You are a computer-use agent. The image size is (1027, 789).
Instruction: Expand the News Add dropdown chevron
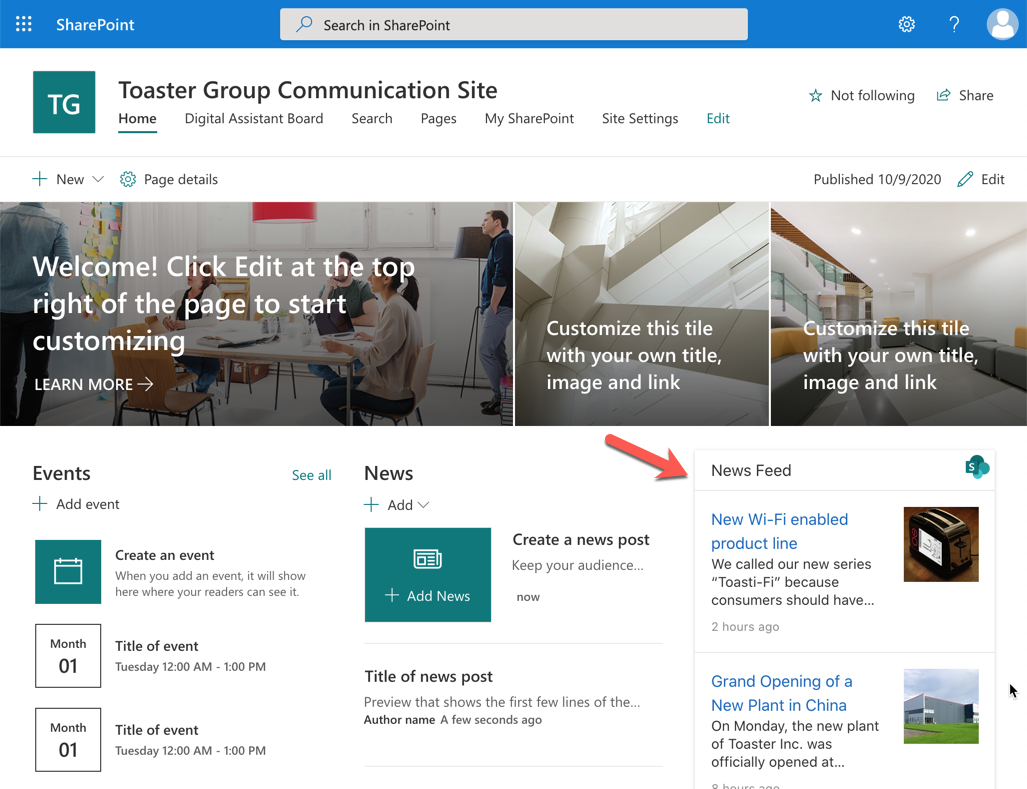423,505
